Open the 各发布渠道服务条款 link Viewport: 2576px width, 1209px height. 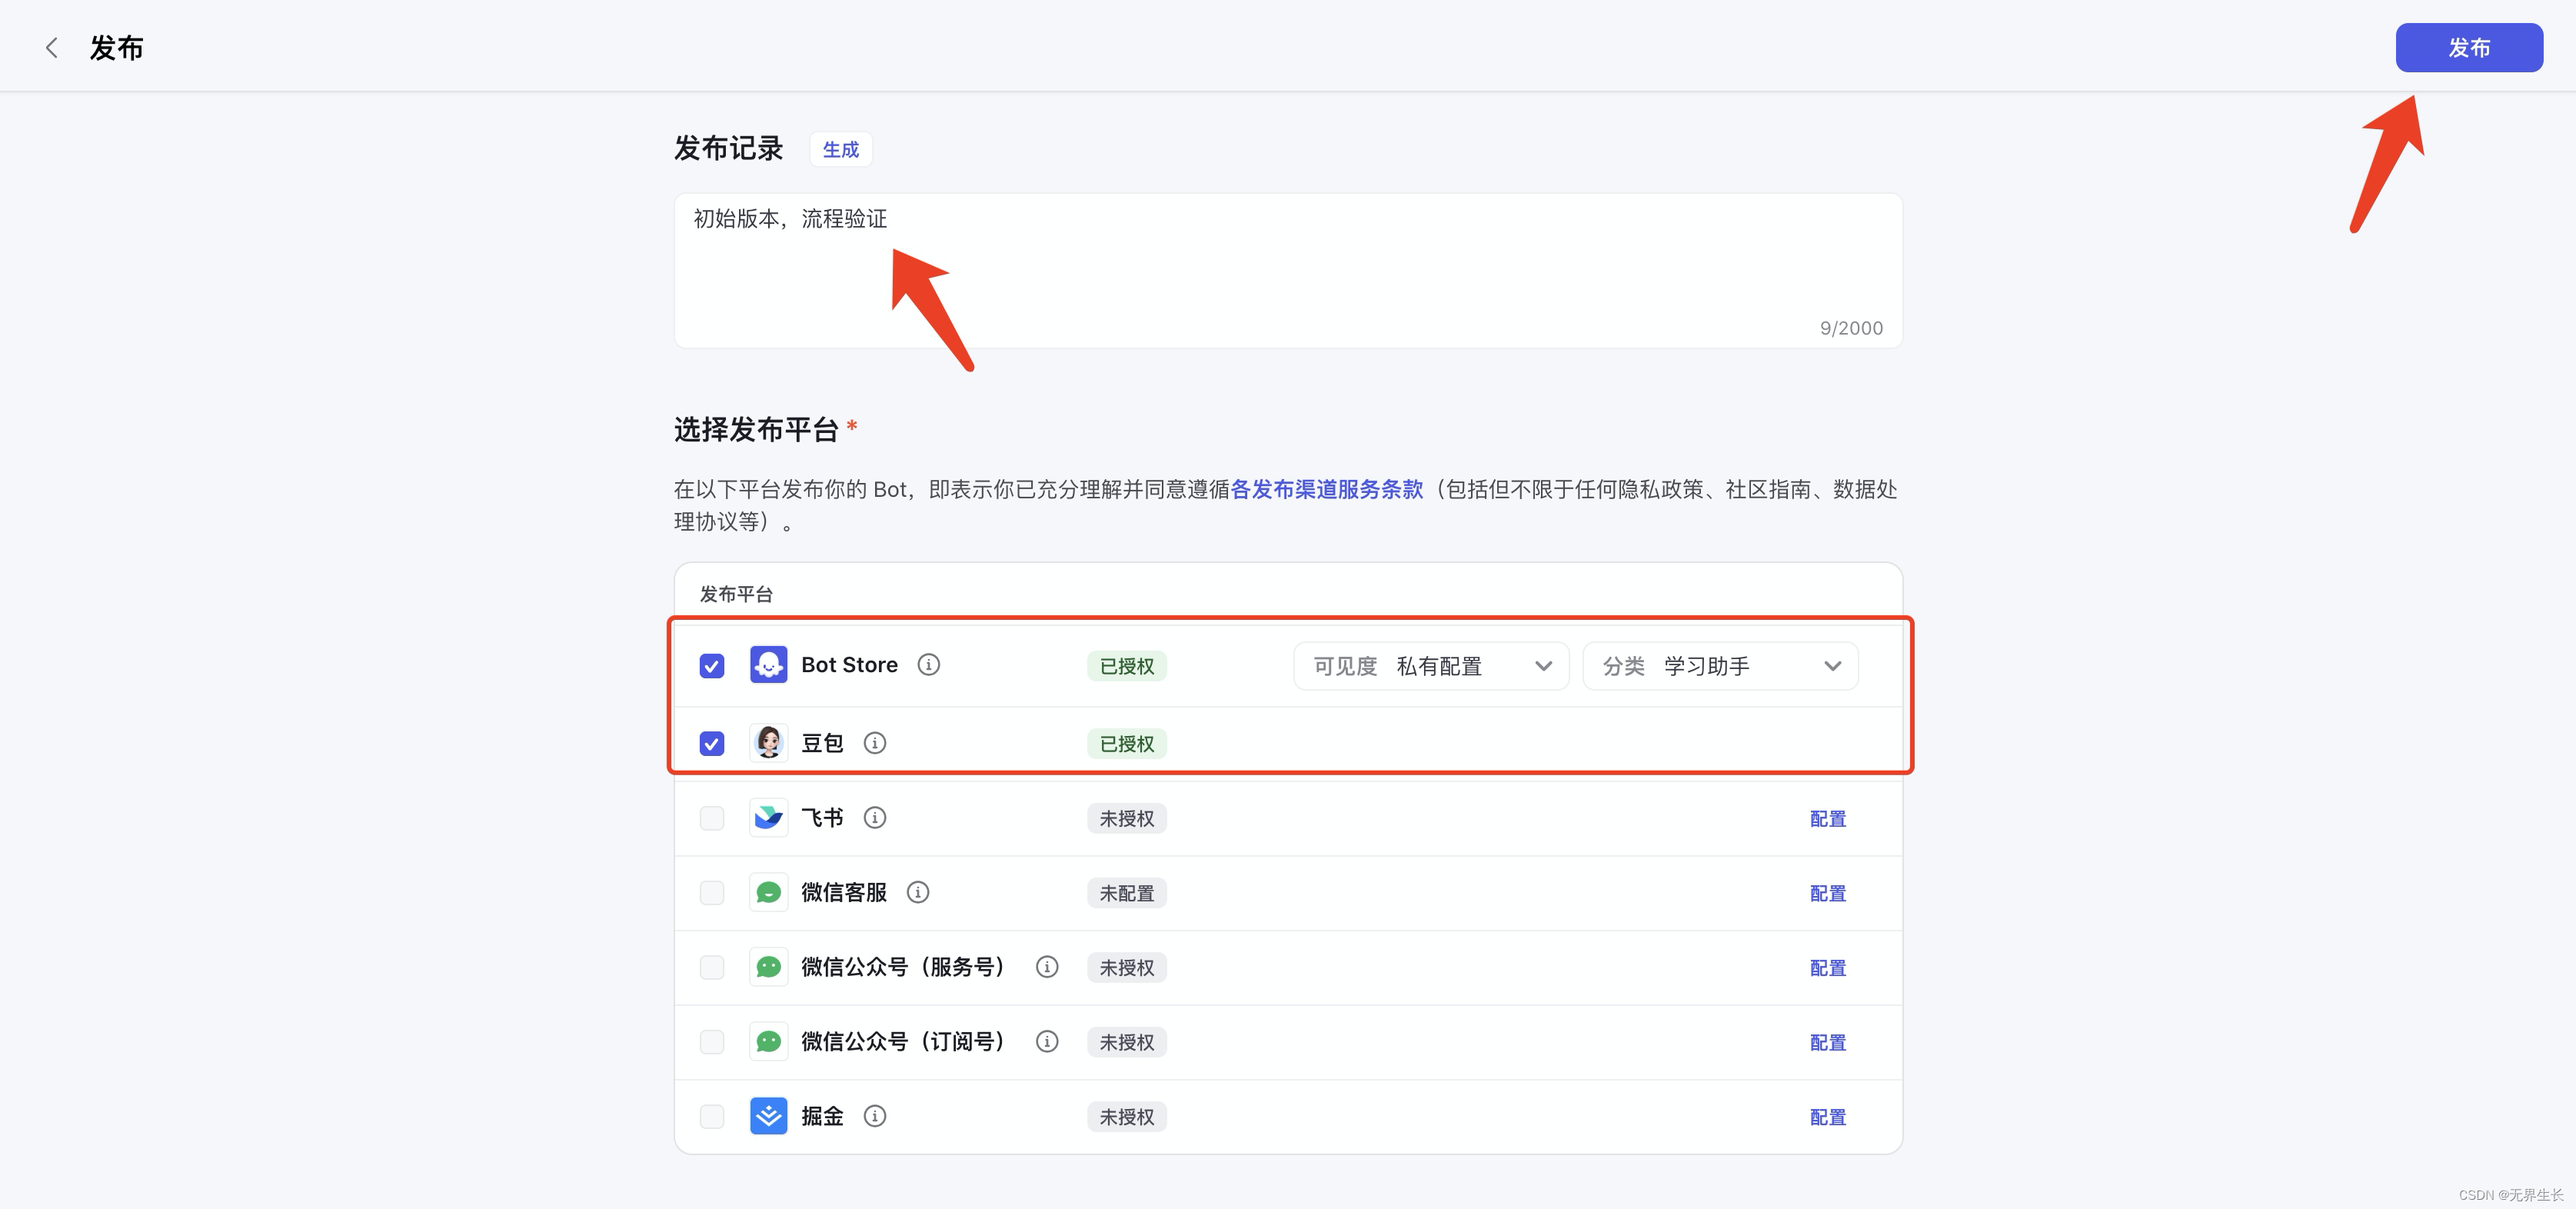[1326, 489]
